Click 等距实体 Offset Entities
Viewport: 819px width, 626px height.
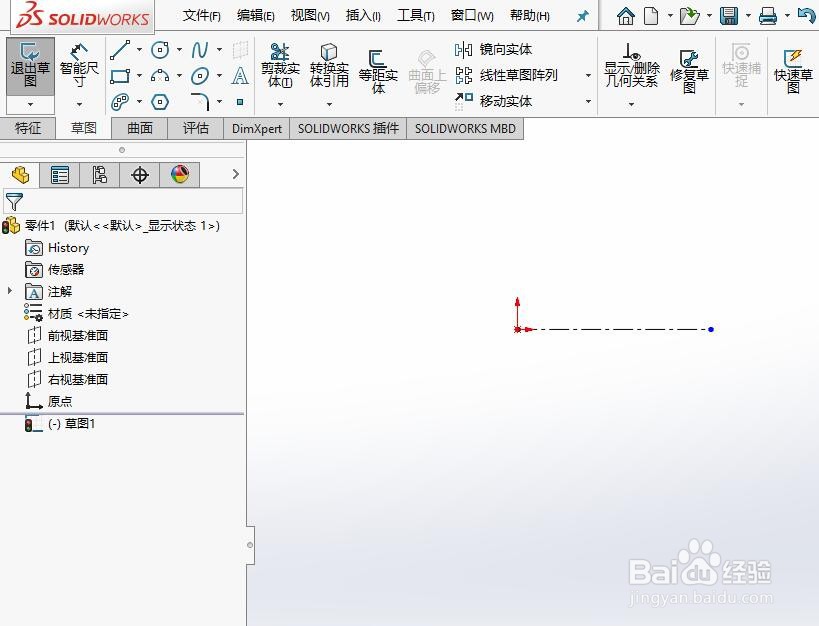click(x=378, y=63)
